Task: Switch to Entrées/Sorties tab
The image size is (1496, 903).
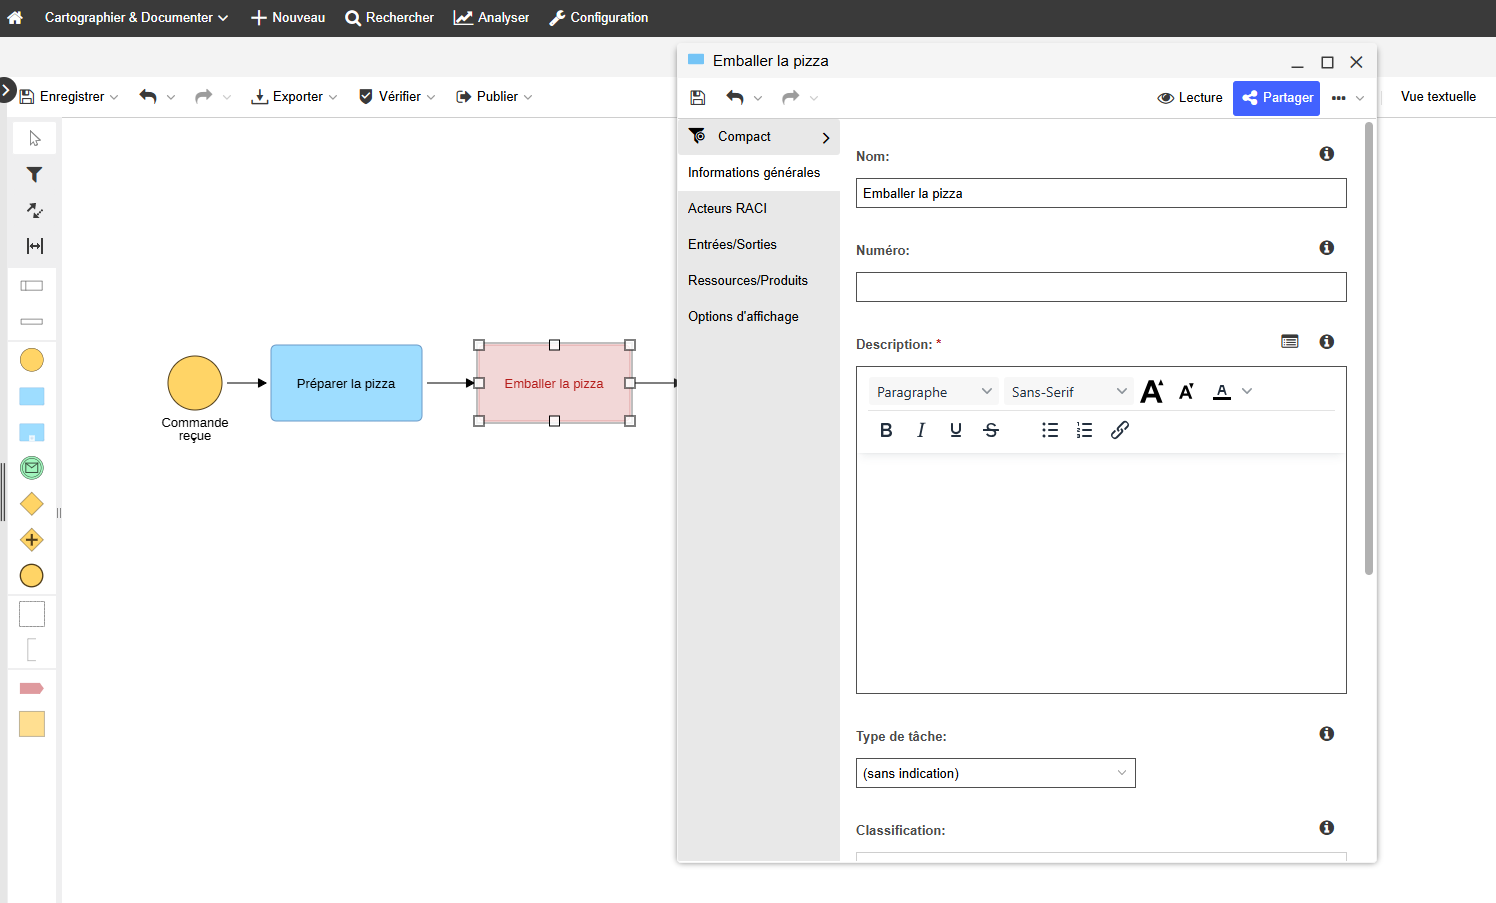Action: (x=733, y=244)
